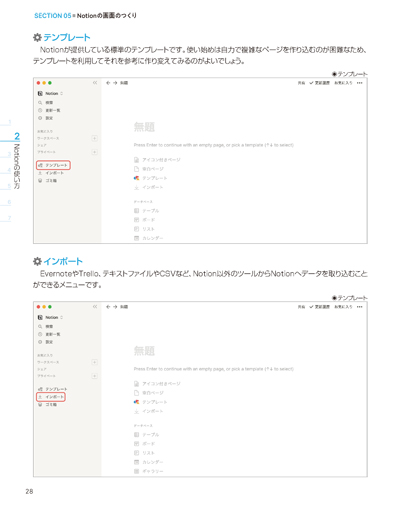400x510 pixels.
Task: Open Notion workspace switcher in lower screenshot
Action: pyautogui.click(x=50, y=317)
